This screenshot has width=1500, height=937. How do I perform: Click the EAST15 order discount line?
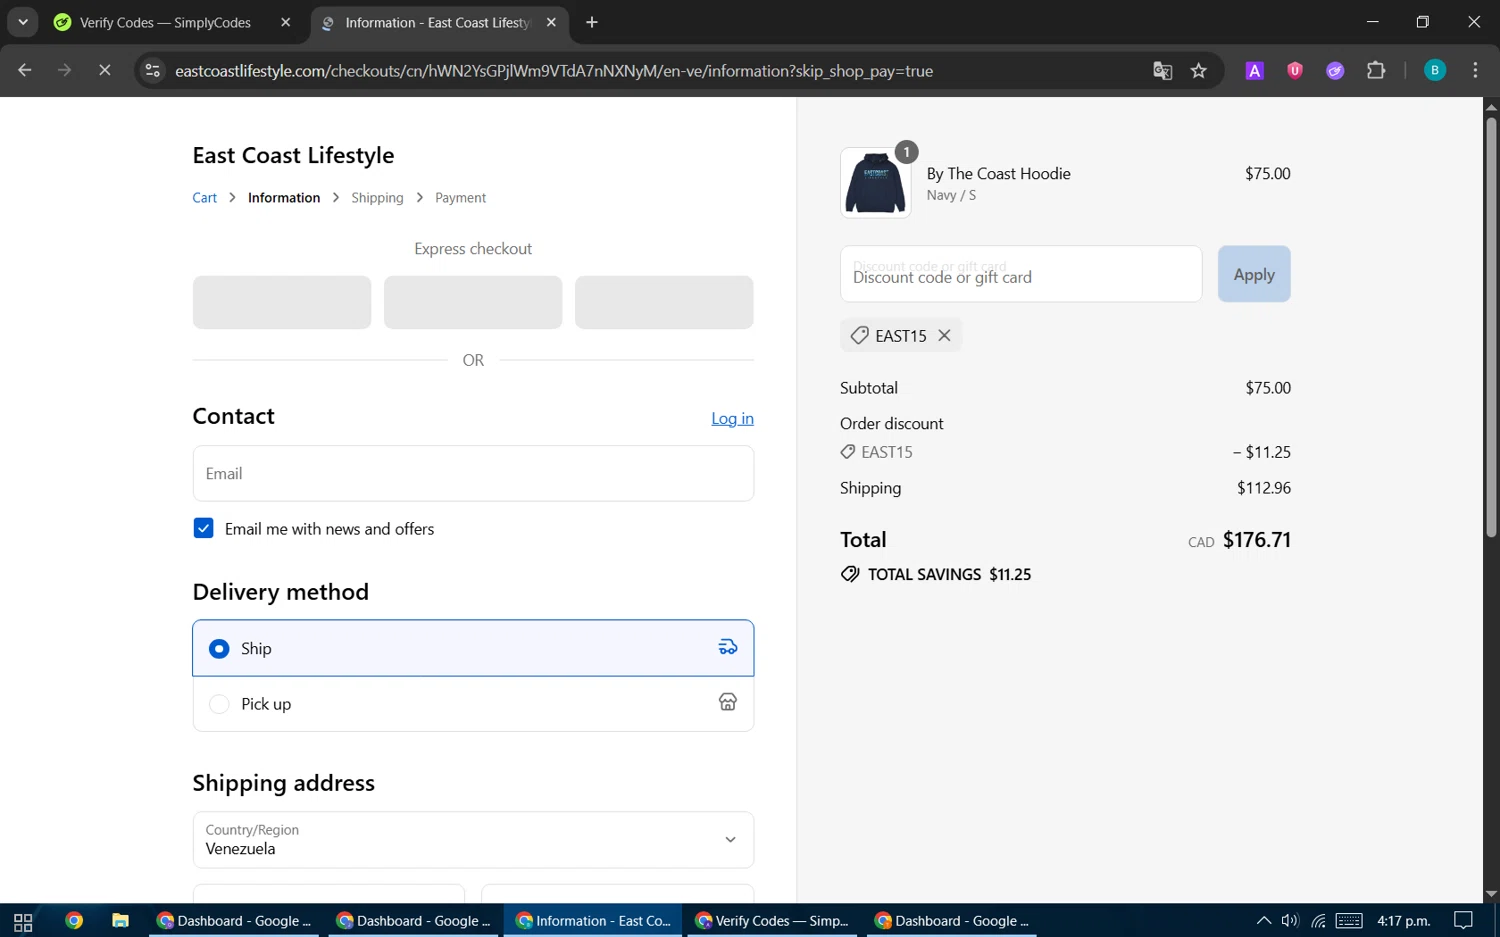[1065, 452]
